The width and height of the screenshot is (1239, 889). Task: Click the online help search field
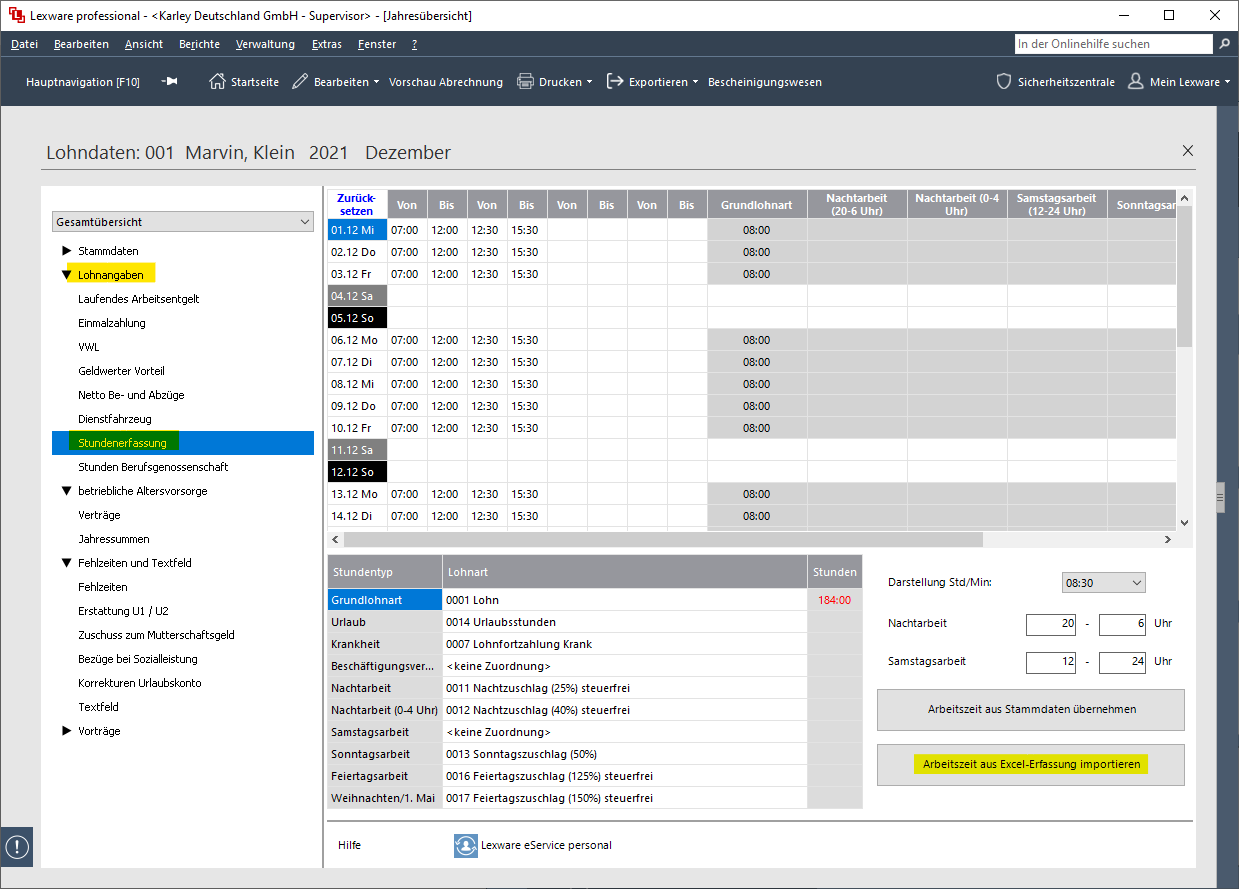1114,44
